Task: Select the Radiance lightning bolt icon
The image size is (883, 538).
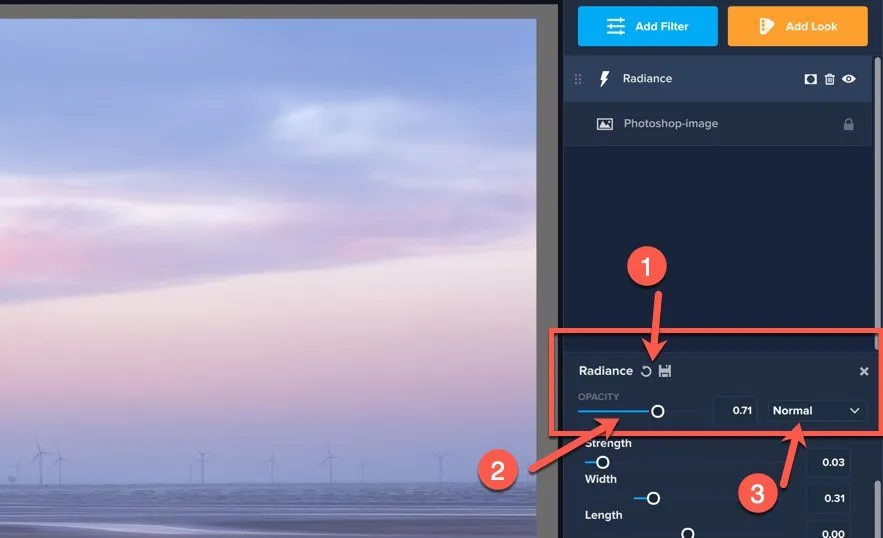Action: tap(604, 79)
